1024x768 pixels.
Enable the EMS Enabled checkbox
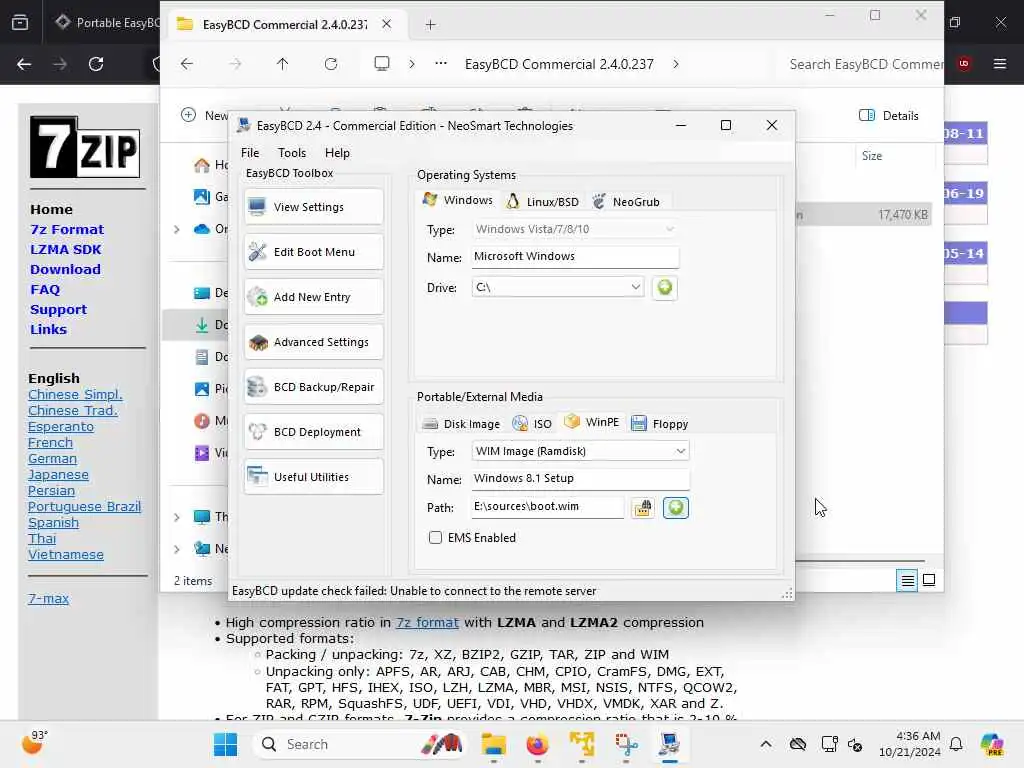(x=435, y=537)
